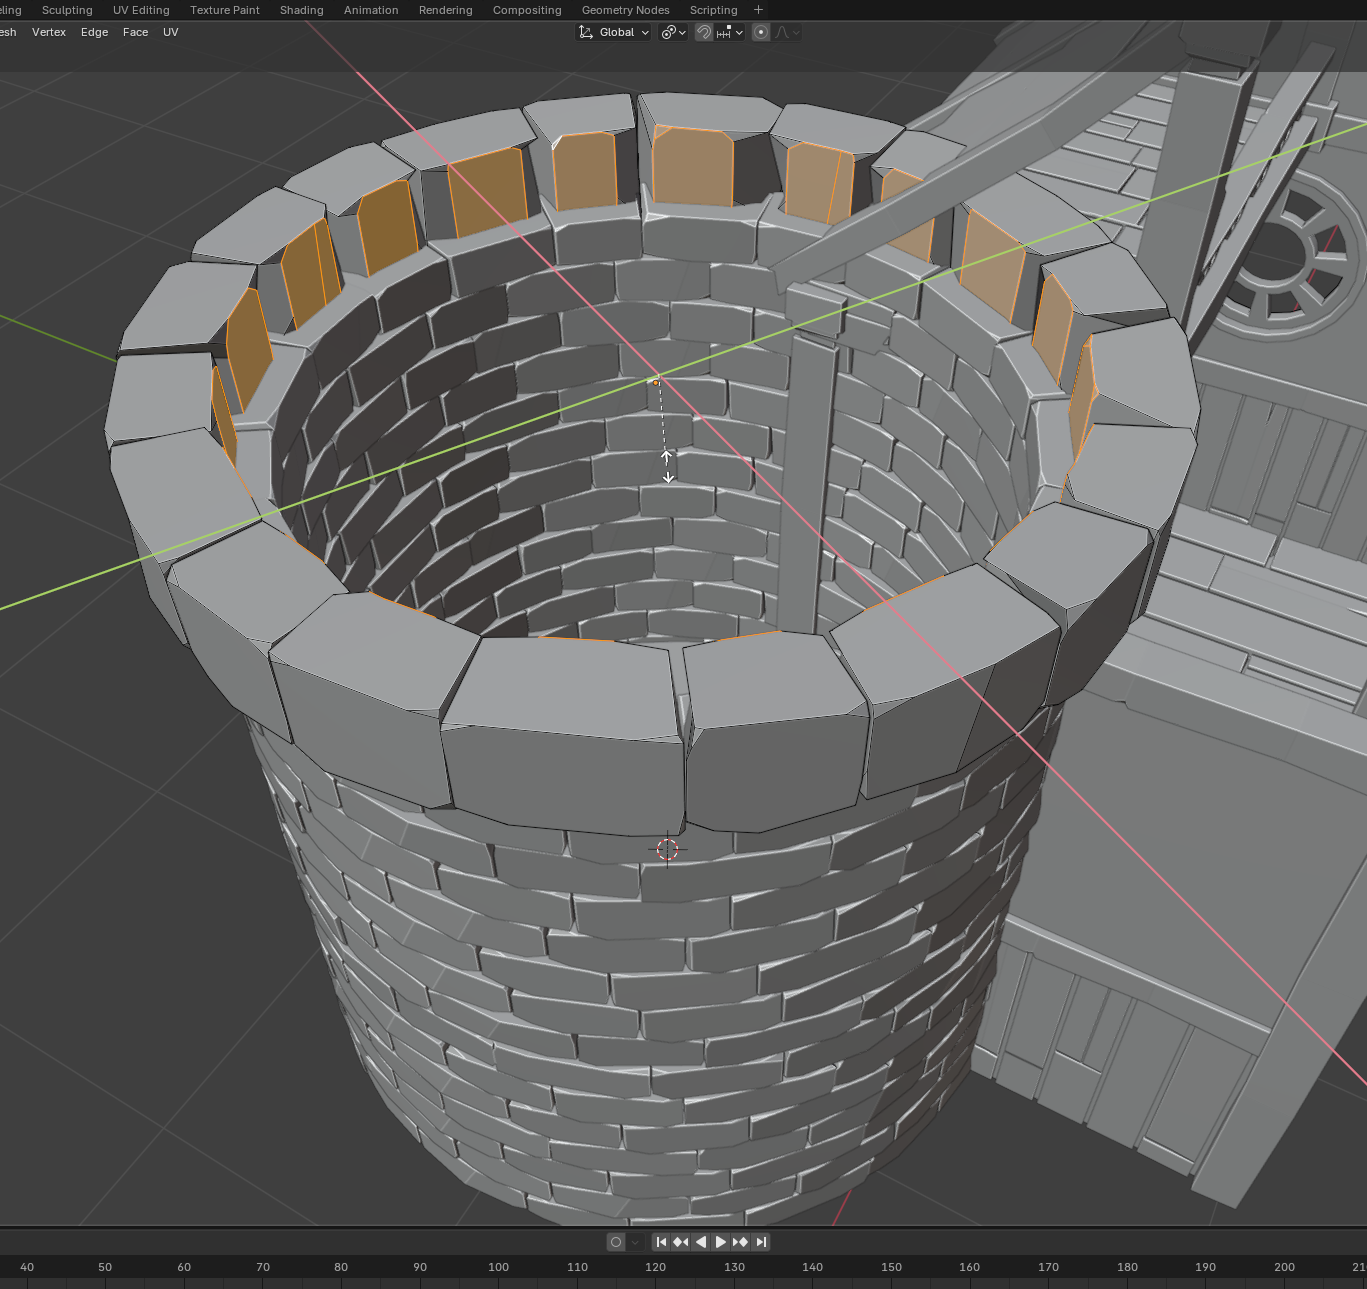Toggle the auto keying record button

coord(616,1242)
